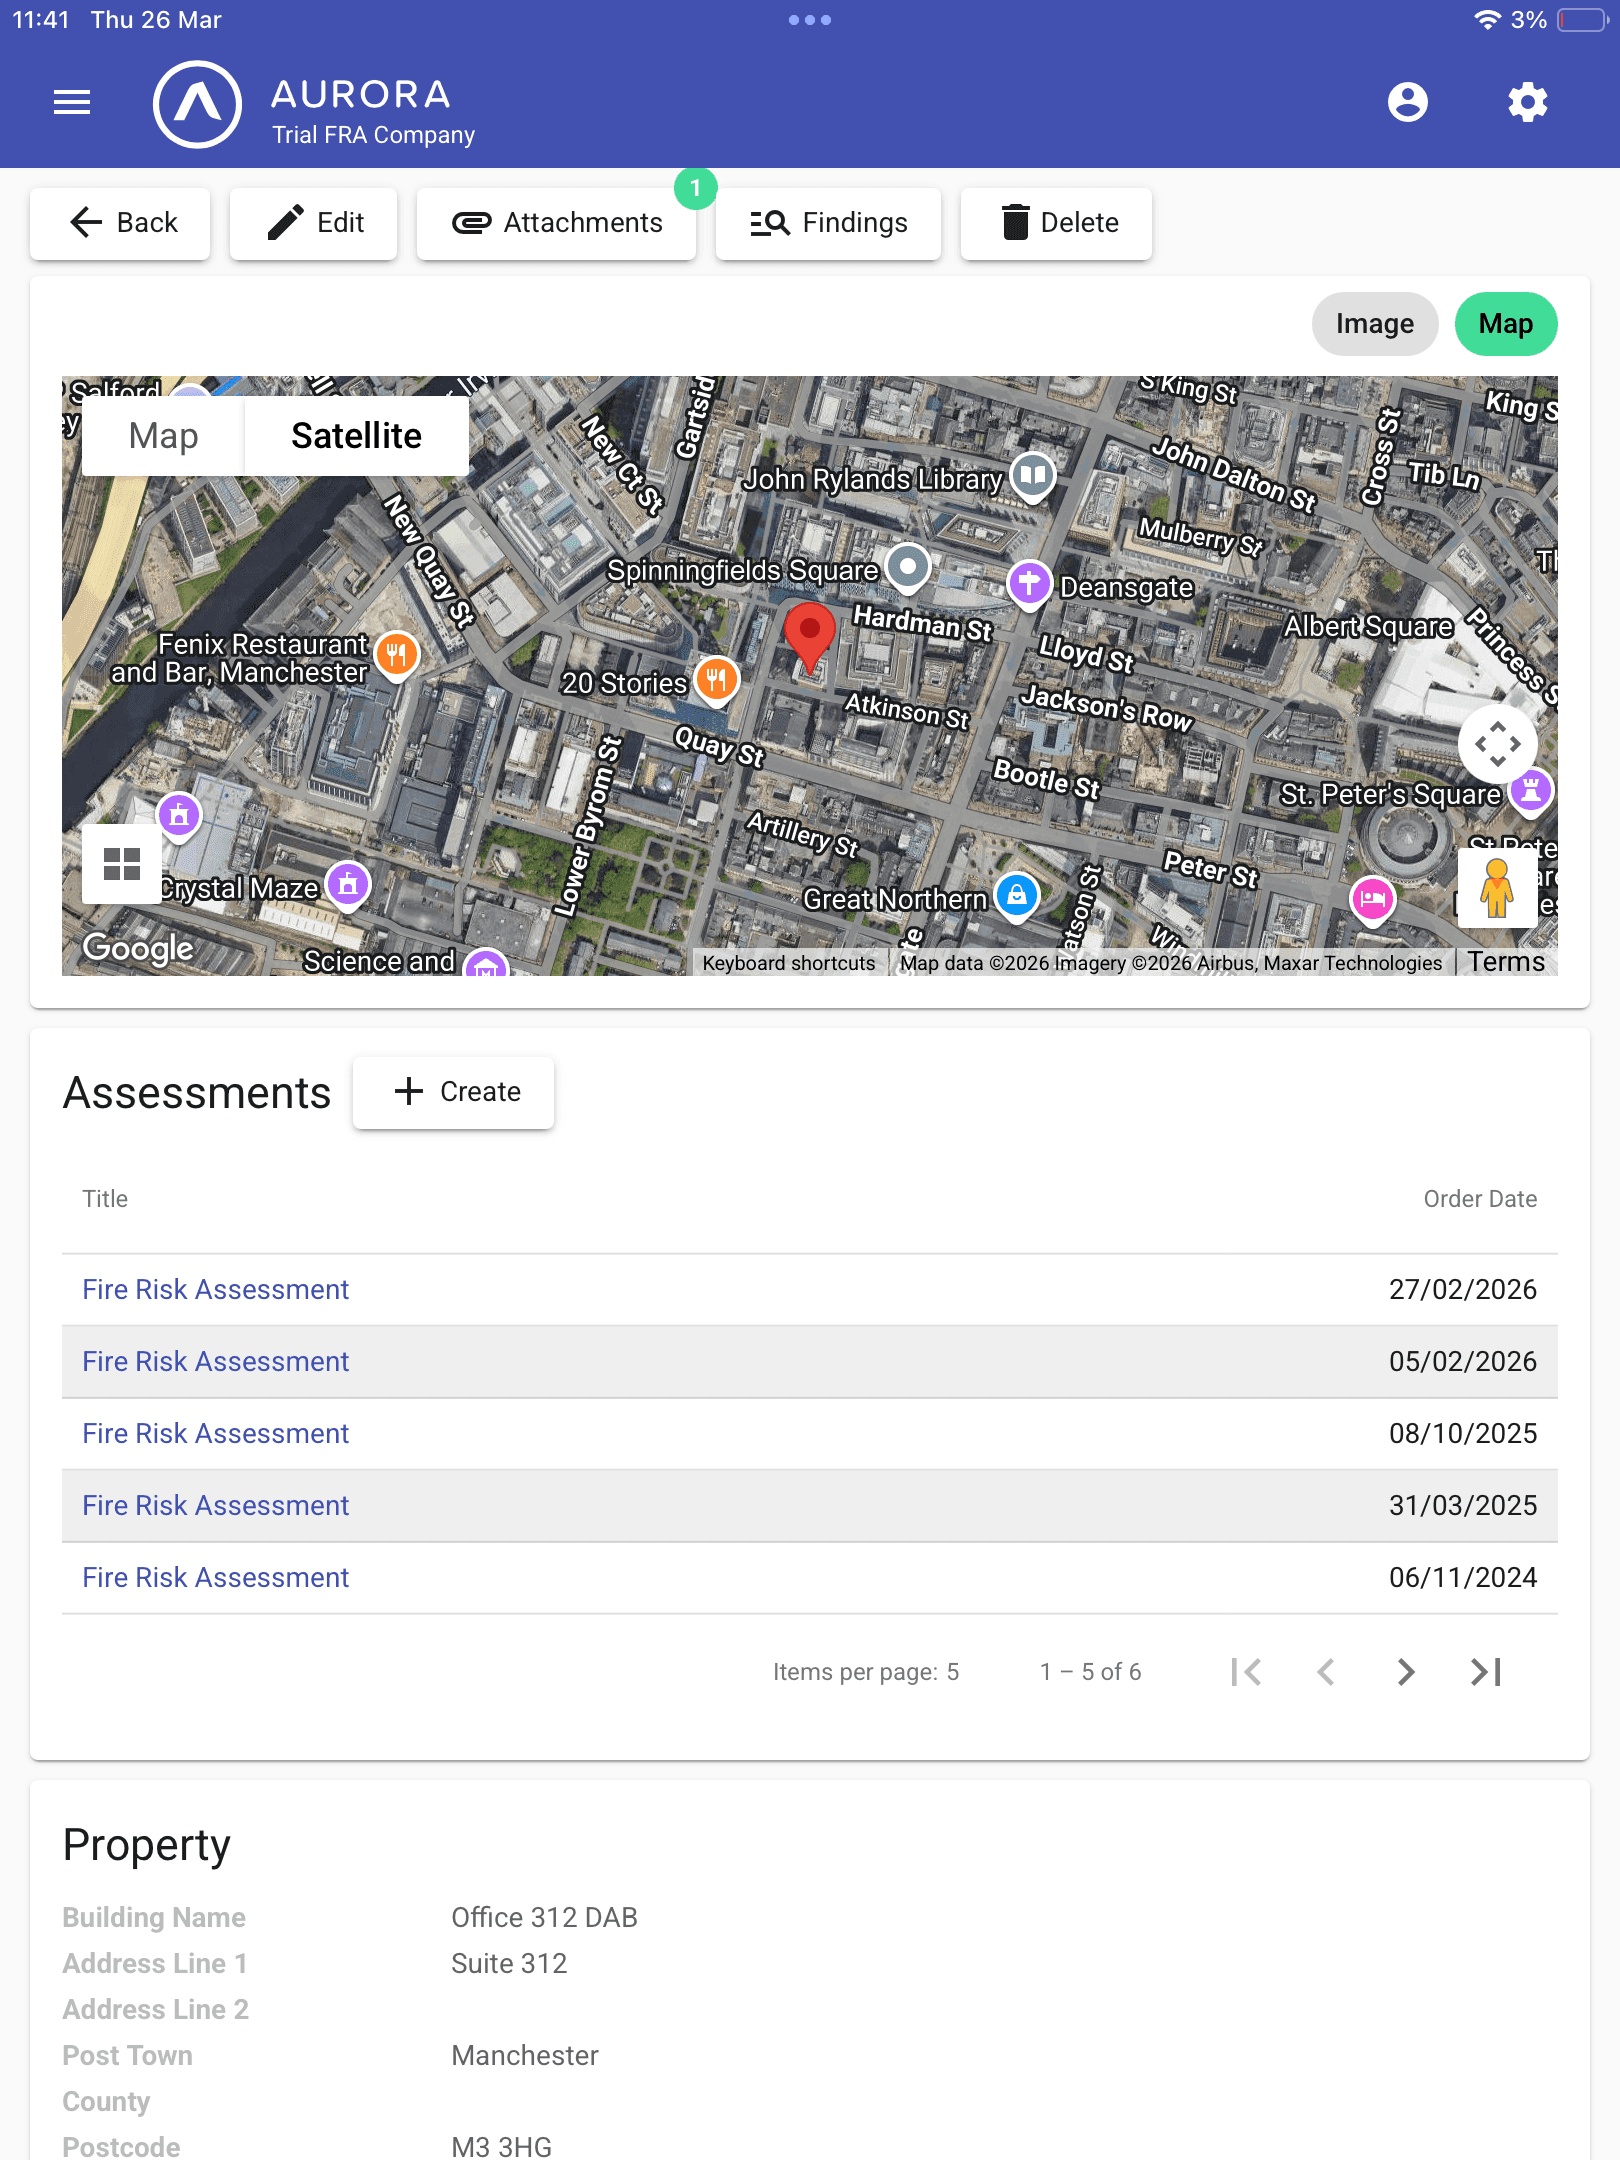Click the pink hotel marker

click(1373, 900)
